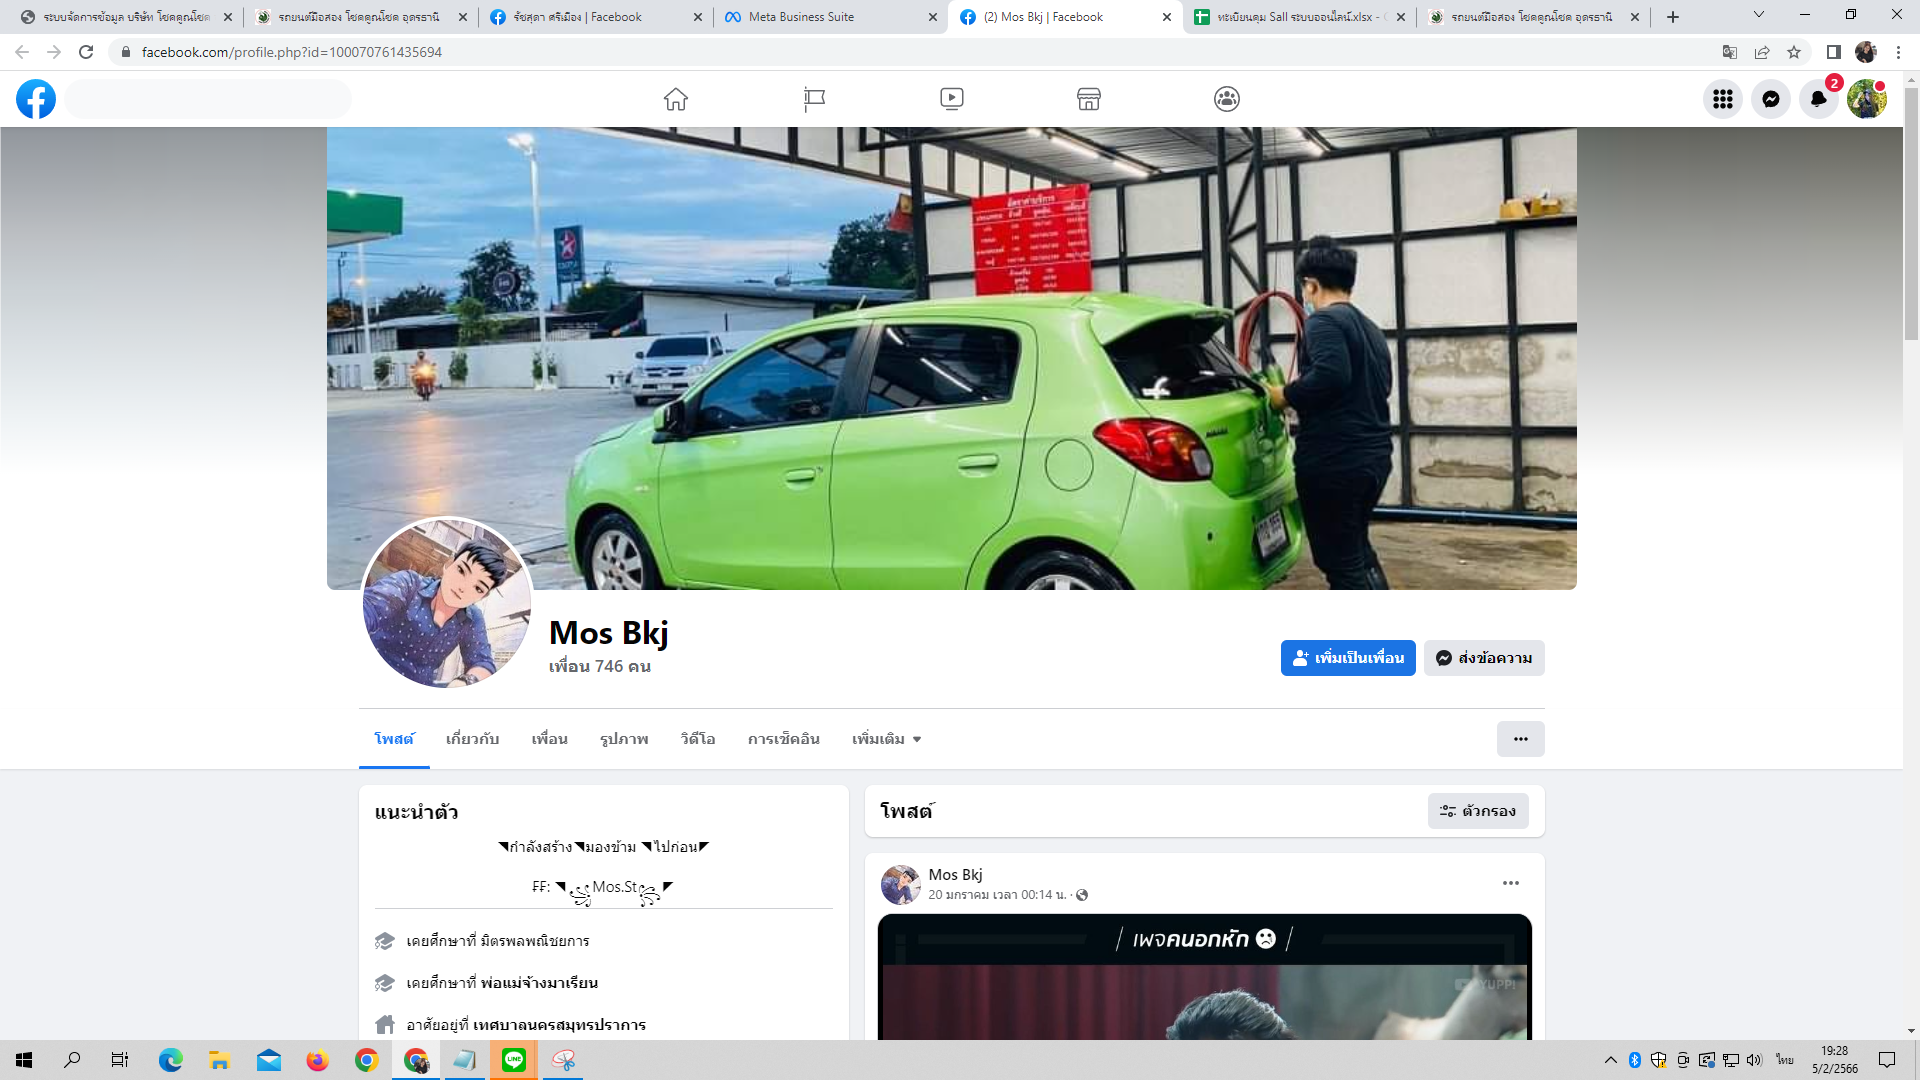Open profile three-dot options button
This screenshot has height=1080, width=1920.
[x=1520, y=739]
